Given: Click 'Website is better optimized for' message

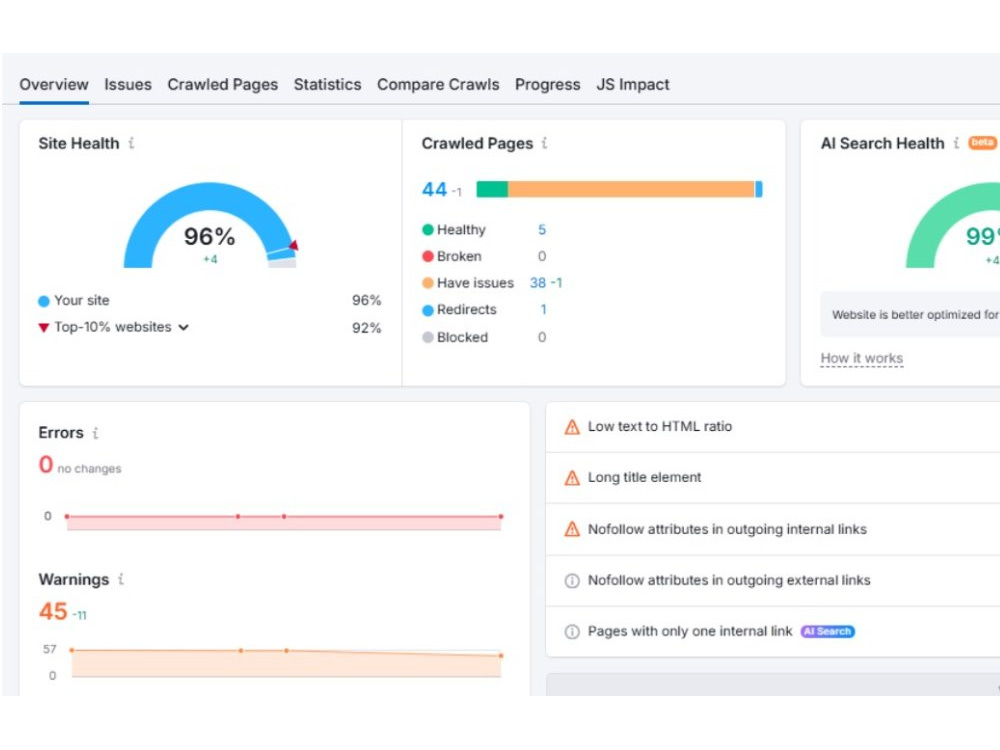Looking at the screenshot, I should point(915,314).
